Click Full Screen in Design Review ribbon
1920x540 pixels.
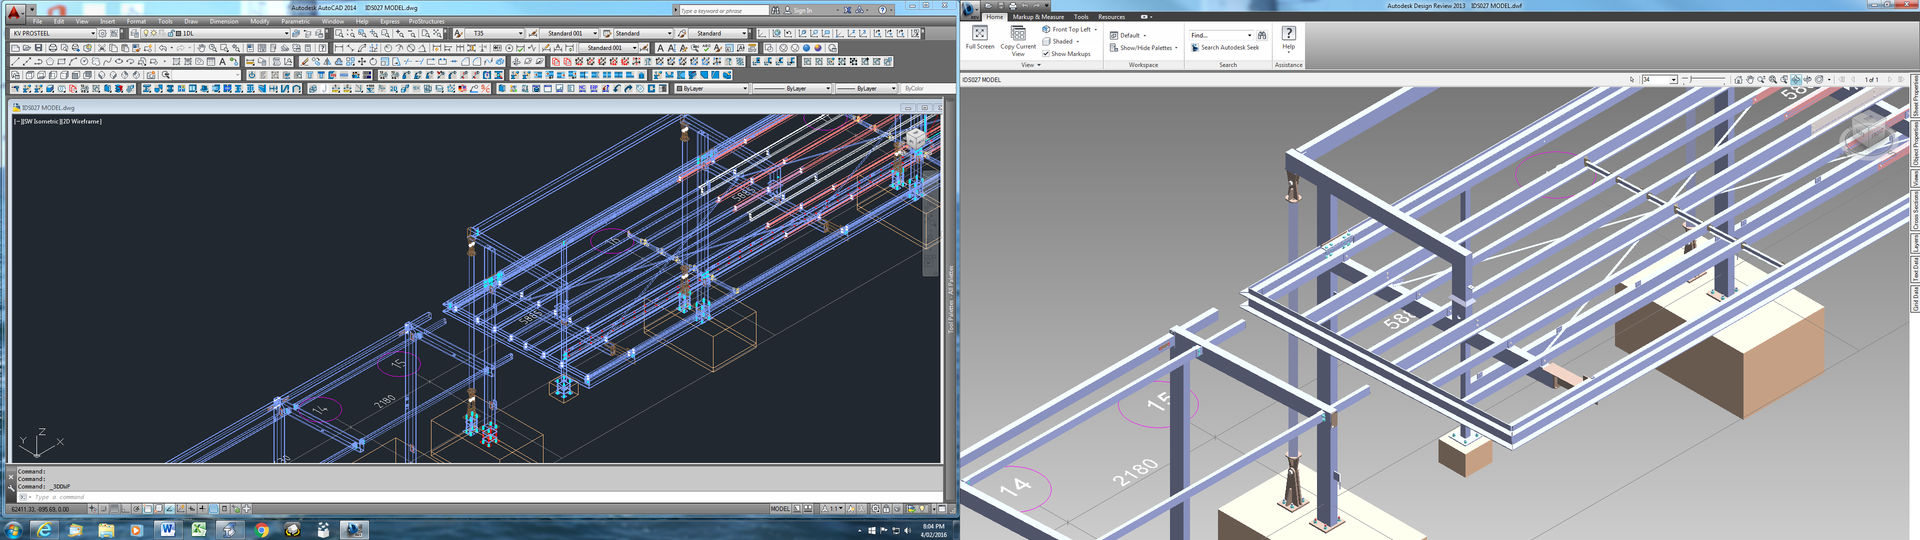[x=980, y=38]
